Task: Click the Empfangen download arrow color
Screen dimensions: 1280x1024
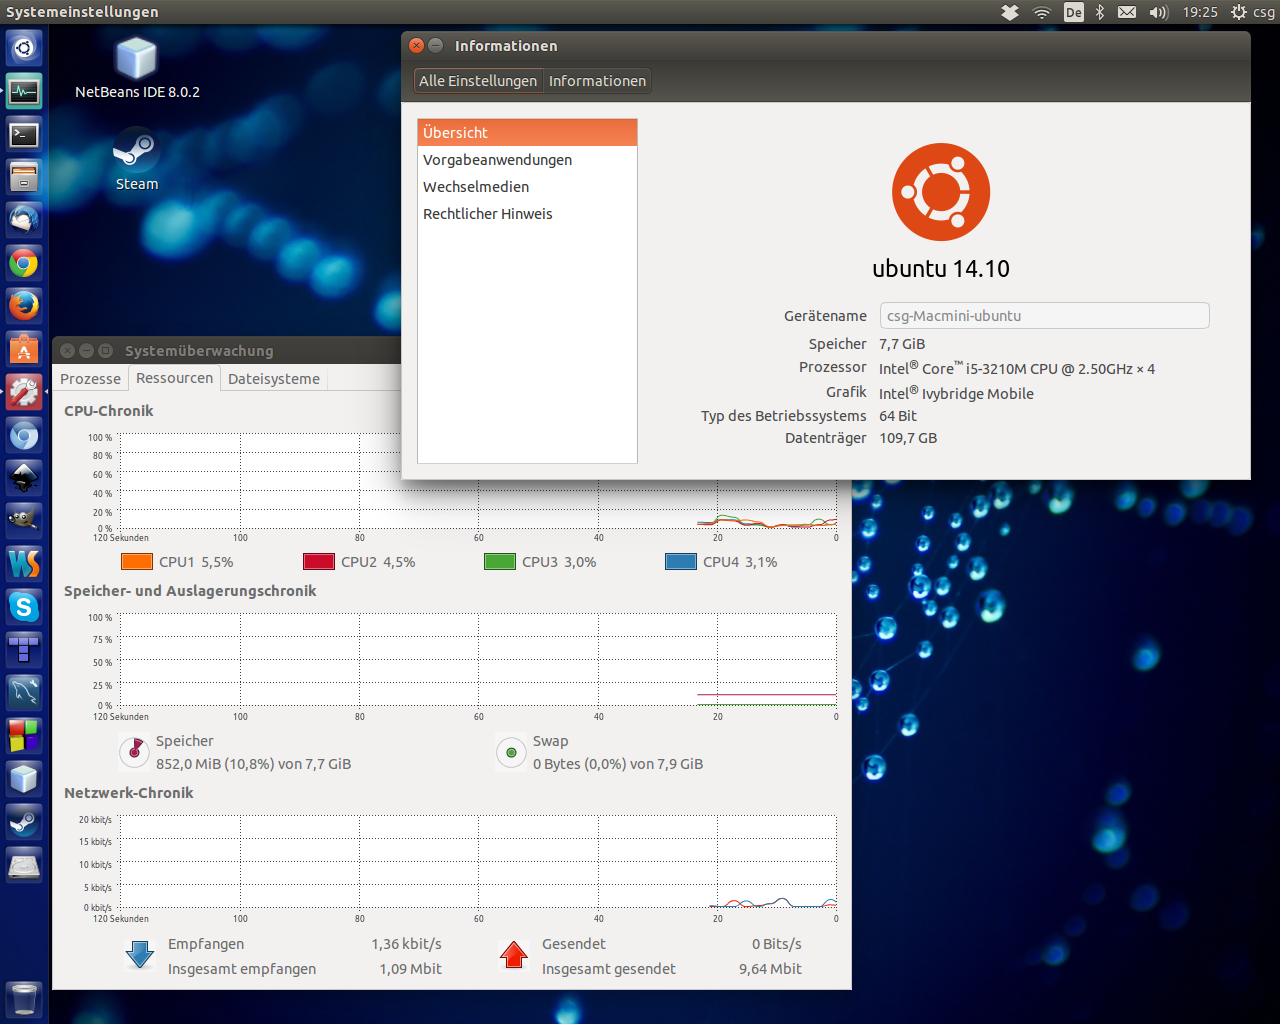Action: (140, 955)
